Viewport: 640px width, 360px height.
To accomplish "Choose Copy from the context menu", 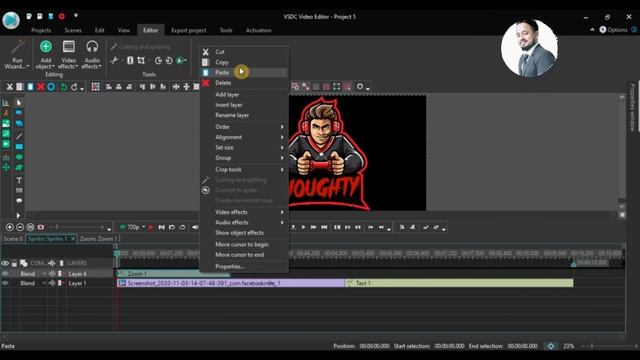I will (244, 62).
